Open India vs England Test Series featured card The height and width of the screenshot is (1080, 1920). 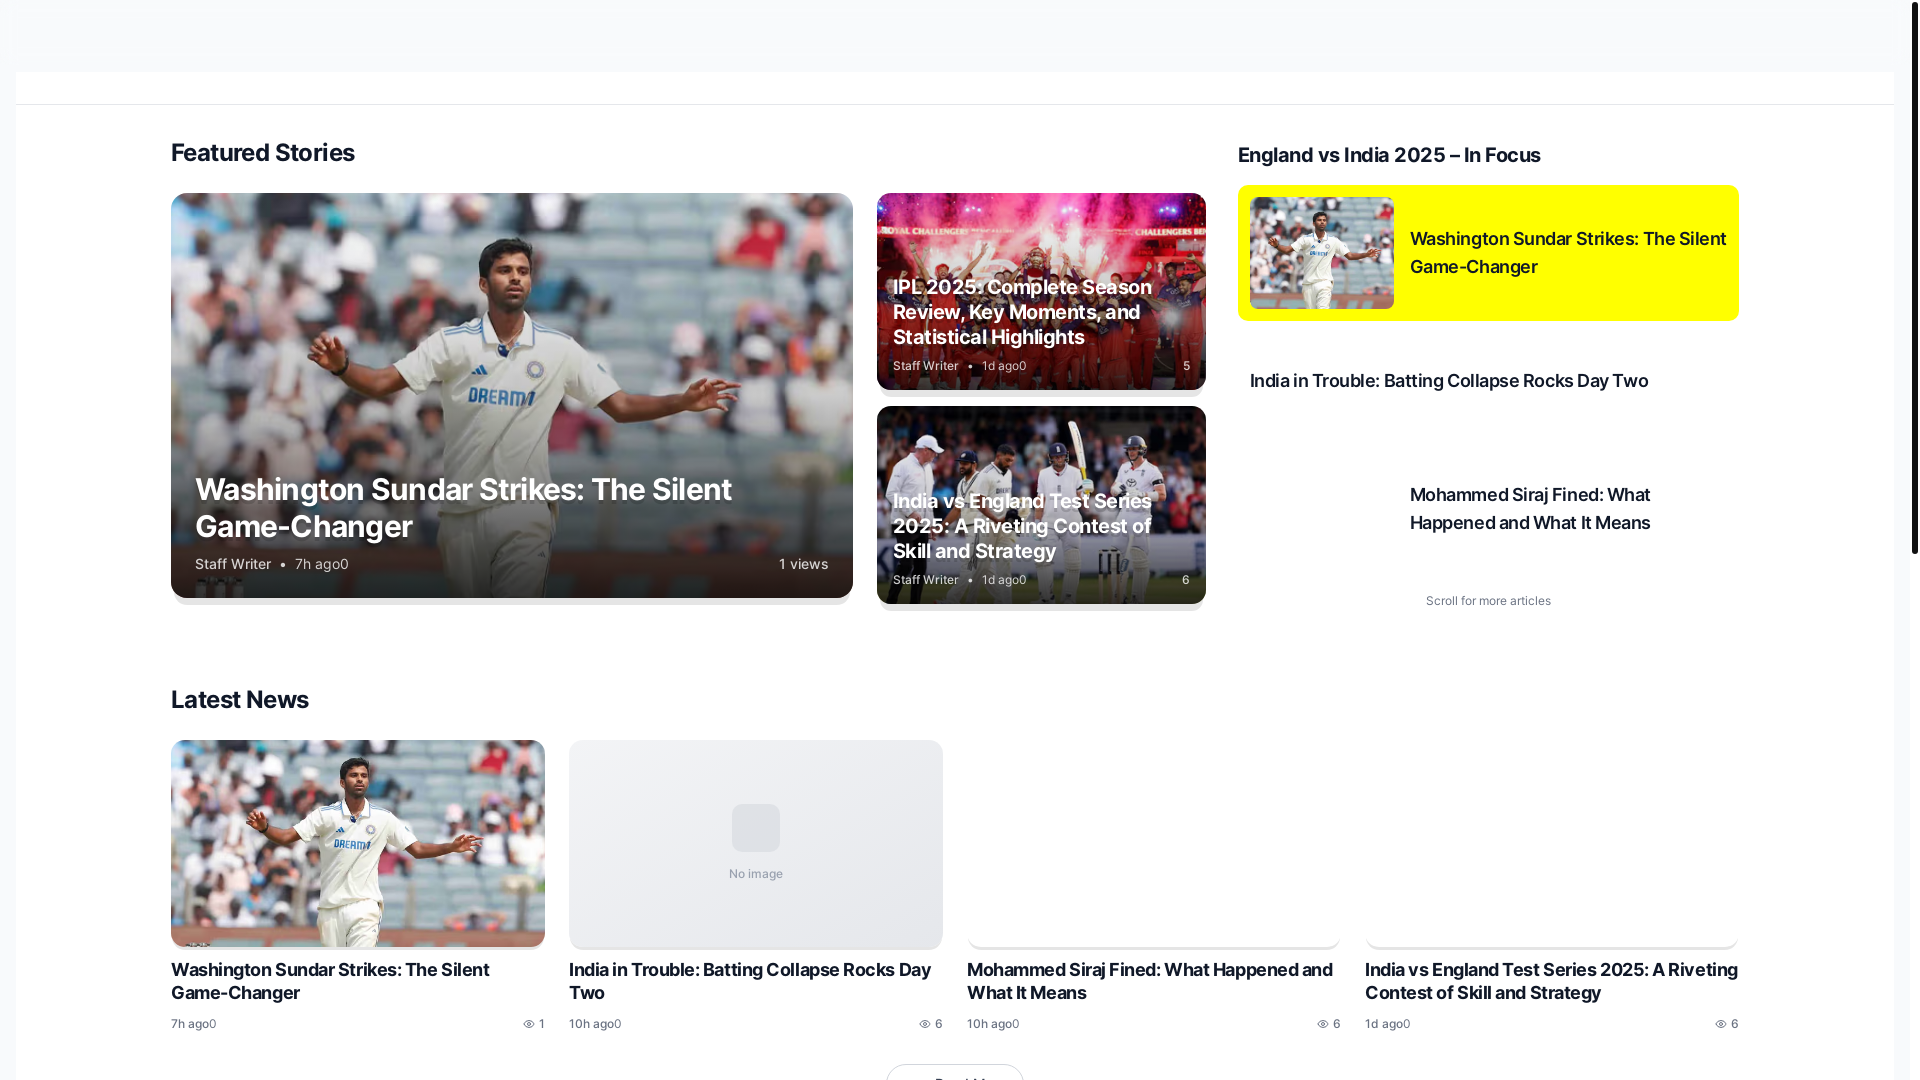tap(1041, 505)
